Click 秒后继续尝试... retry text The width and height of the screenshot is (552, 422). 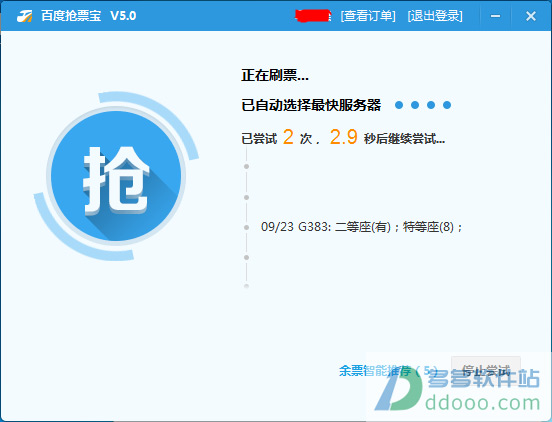point(404,139)
